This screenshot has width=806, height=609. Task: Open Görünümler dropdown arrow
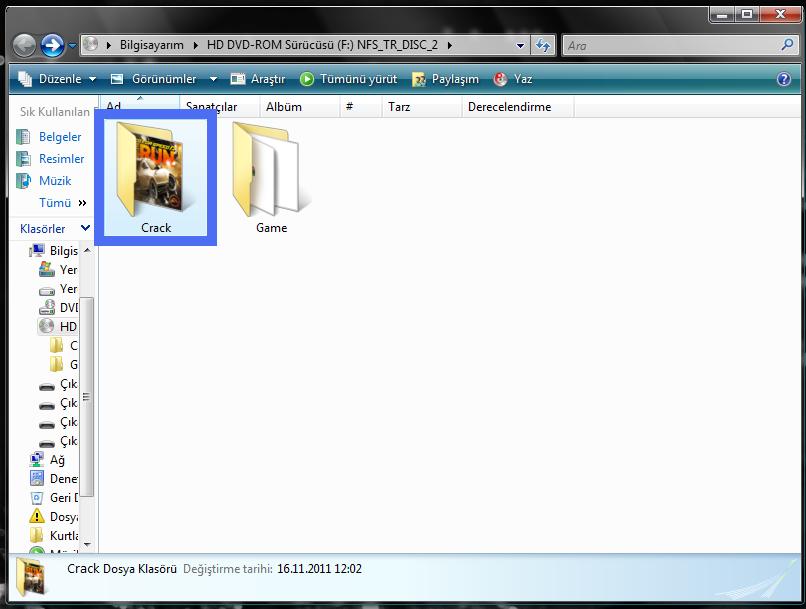click(213, 79)
